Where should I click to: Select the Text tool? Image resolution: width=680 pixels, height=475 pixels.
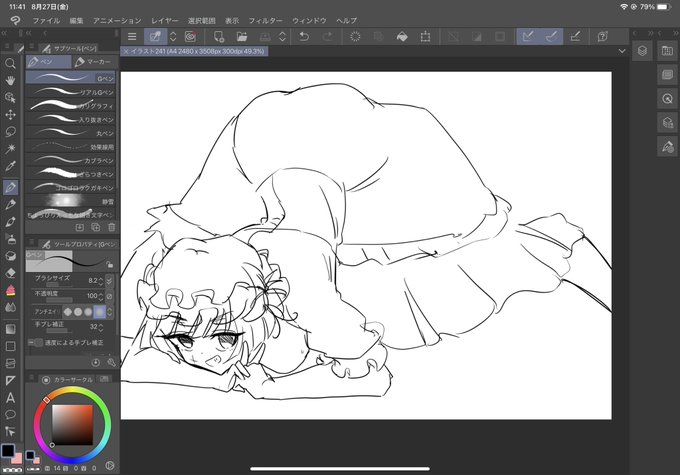pos(10,398)
